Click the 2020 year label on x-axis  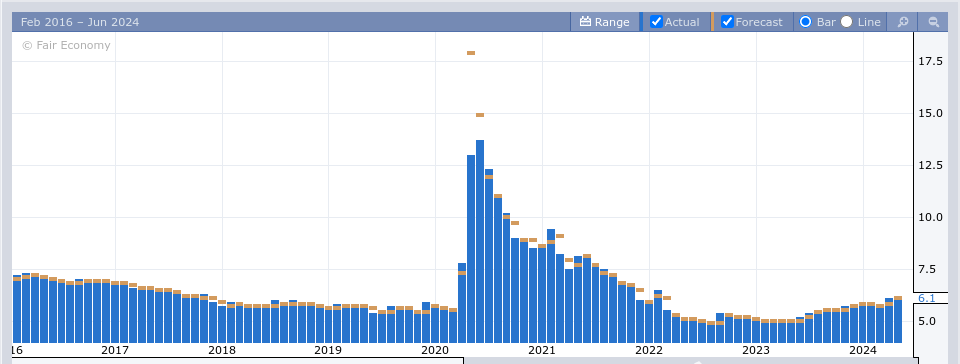(x=435, y=350)
